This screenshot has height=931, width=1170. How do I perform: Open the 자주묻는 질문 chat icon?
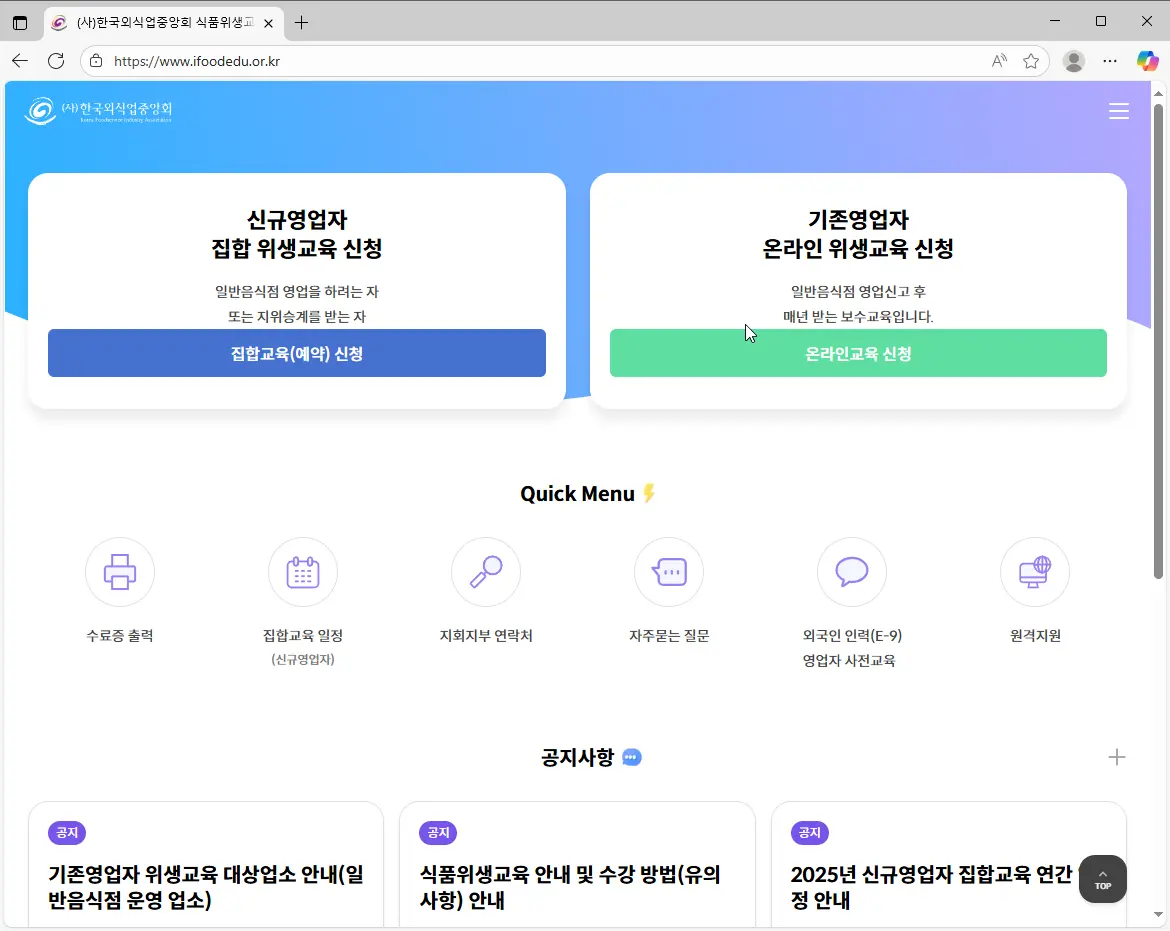pos(668,571)
